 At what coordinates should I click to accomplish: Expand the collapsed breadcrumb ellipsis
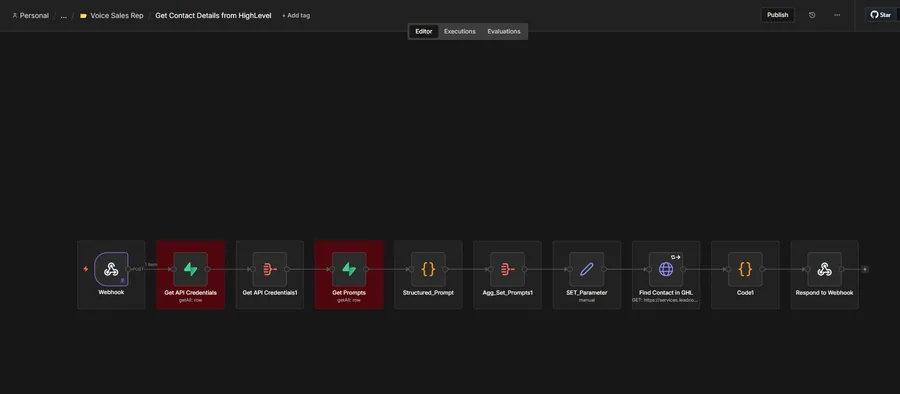tap(64, 16)
